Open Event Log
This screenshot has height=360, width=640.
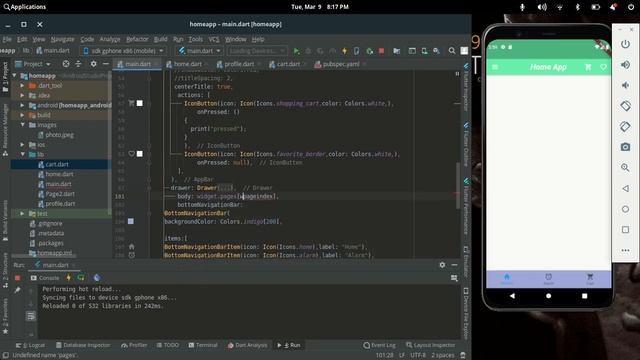point(379,345)
